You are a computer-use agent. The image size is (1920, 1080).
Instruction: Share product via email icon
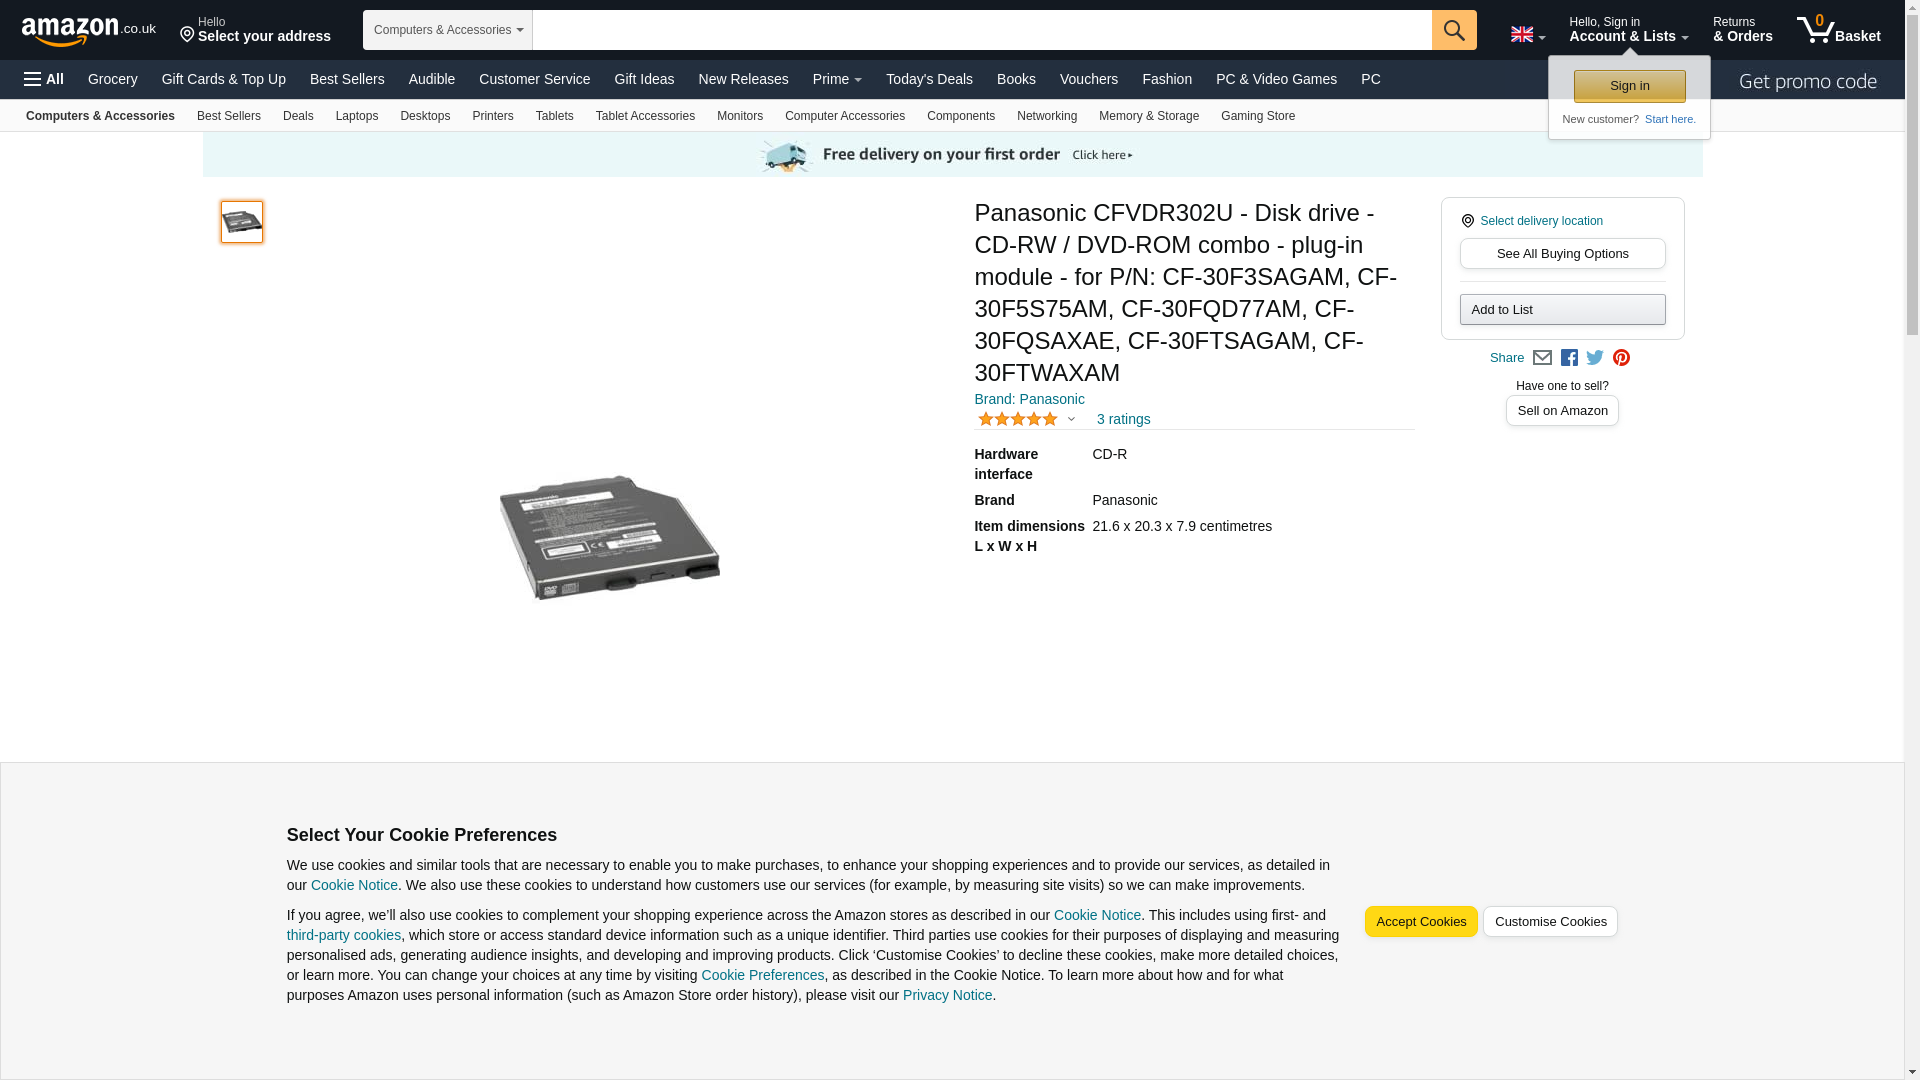click(x=1542, y=358)
